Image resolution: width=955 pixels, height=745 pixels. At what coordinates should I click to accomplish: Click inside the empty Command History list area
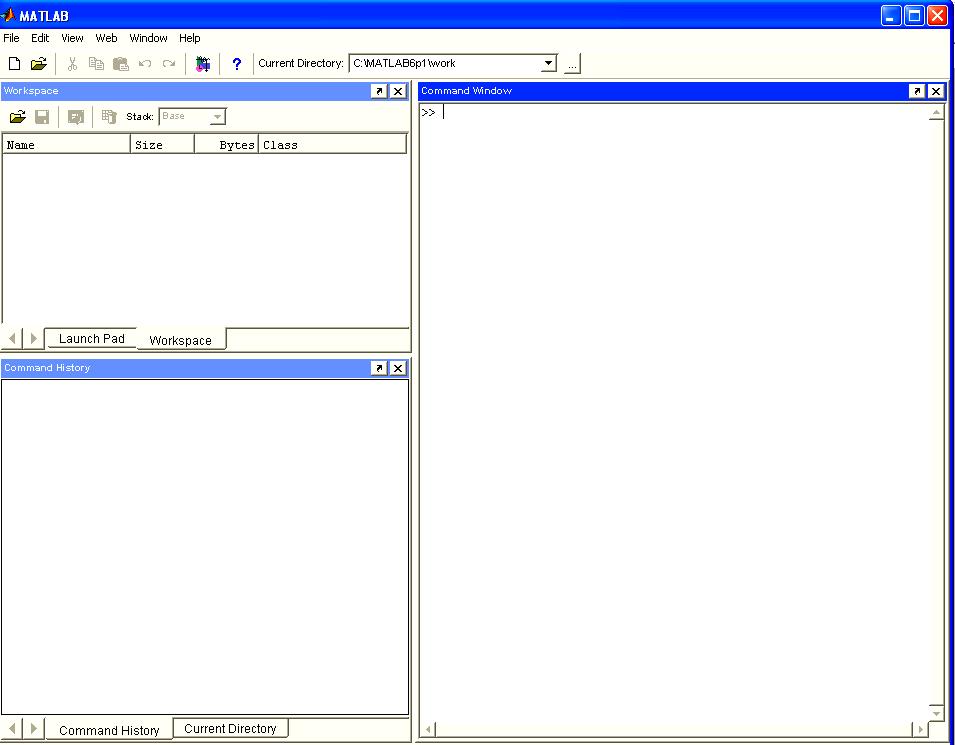[205, 546]
